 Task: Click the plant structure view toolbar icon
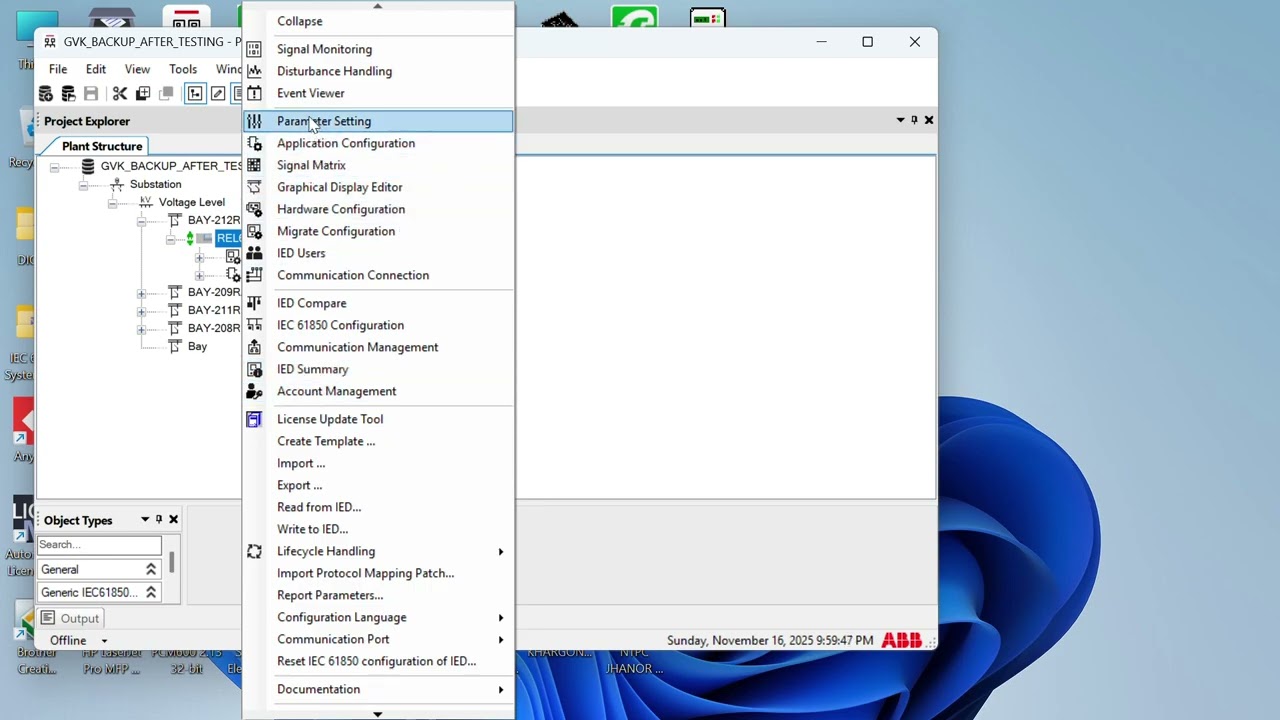(x=195, y=94)
